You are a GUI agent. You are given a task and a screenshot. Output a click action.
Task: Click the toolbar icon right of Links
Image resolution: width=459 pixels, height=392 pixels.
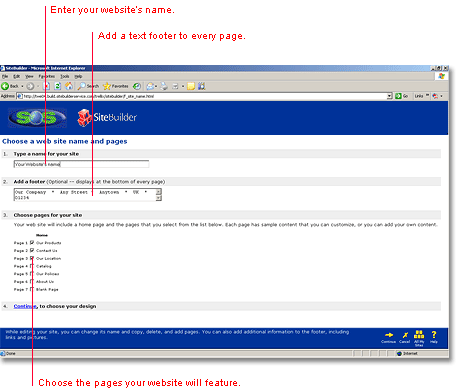435,96
